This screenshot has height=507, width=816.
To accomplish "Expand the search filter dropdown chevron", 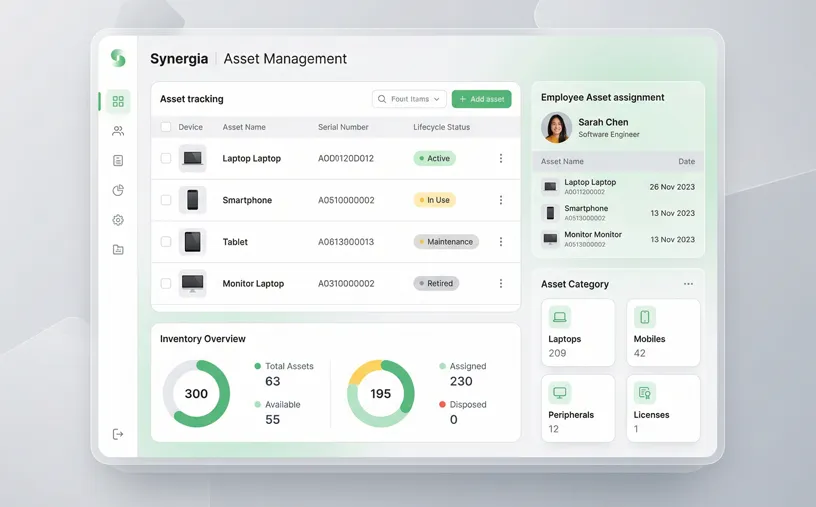I will (x=437, y=99).
